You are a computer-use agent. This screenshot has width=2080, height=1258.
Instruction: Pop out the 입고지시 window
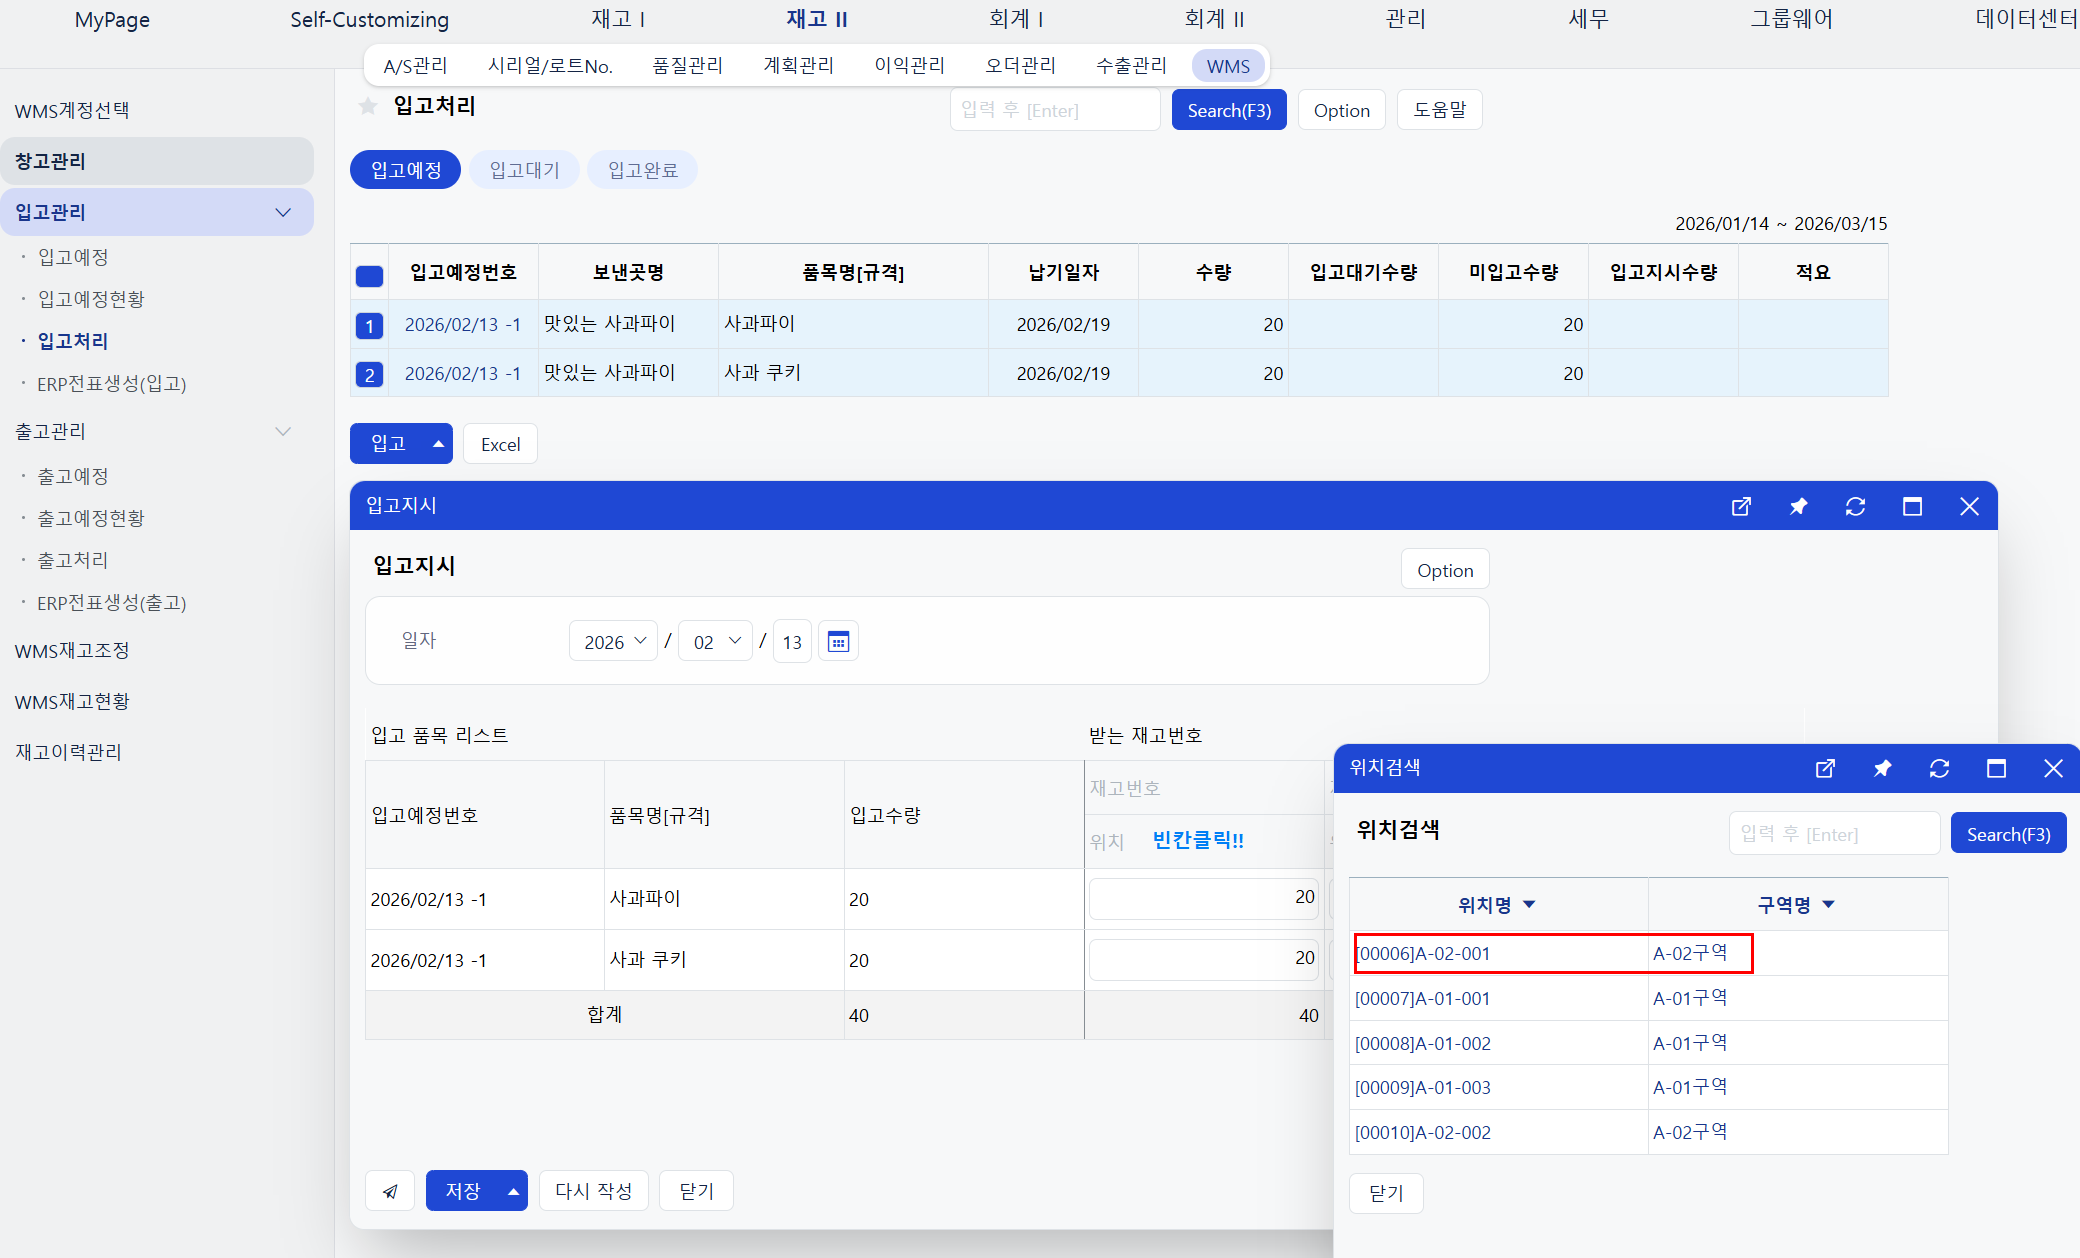point(1741,506)
